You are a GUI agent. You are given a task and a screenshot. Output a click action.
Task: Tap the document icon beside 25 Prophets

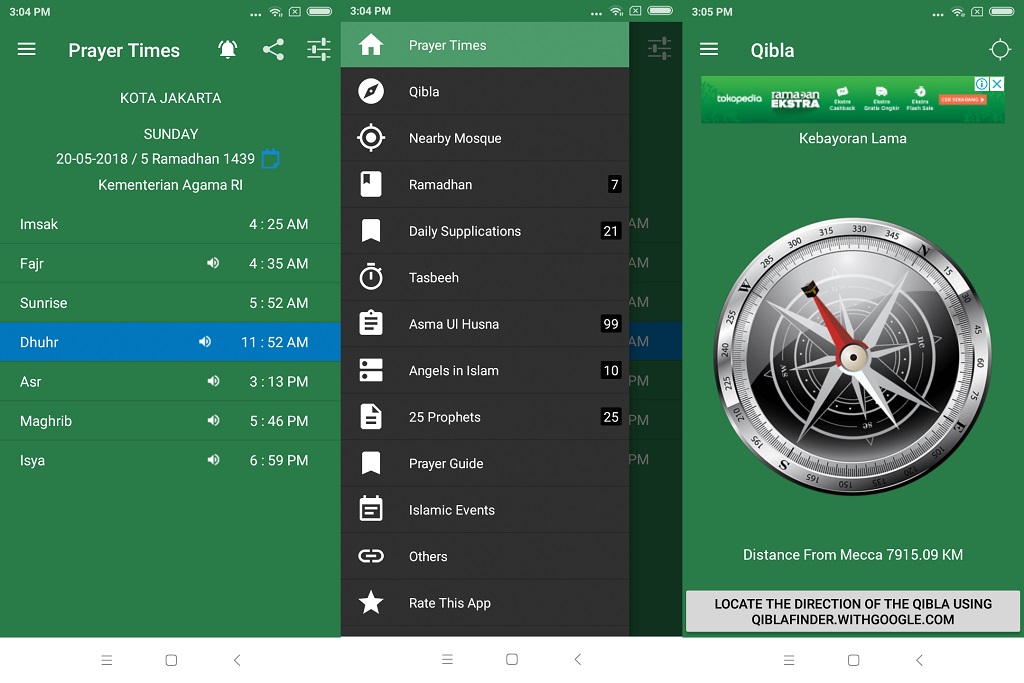(x=371, y=417)
